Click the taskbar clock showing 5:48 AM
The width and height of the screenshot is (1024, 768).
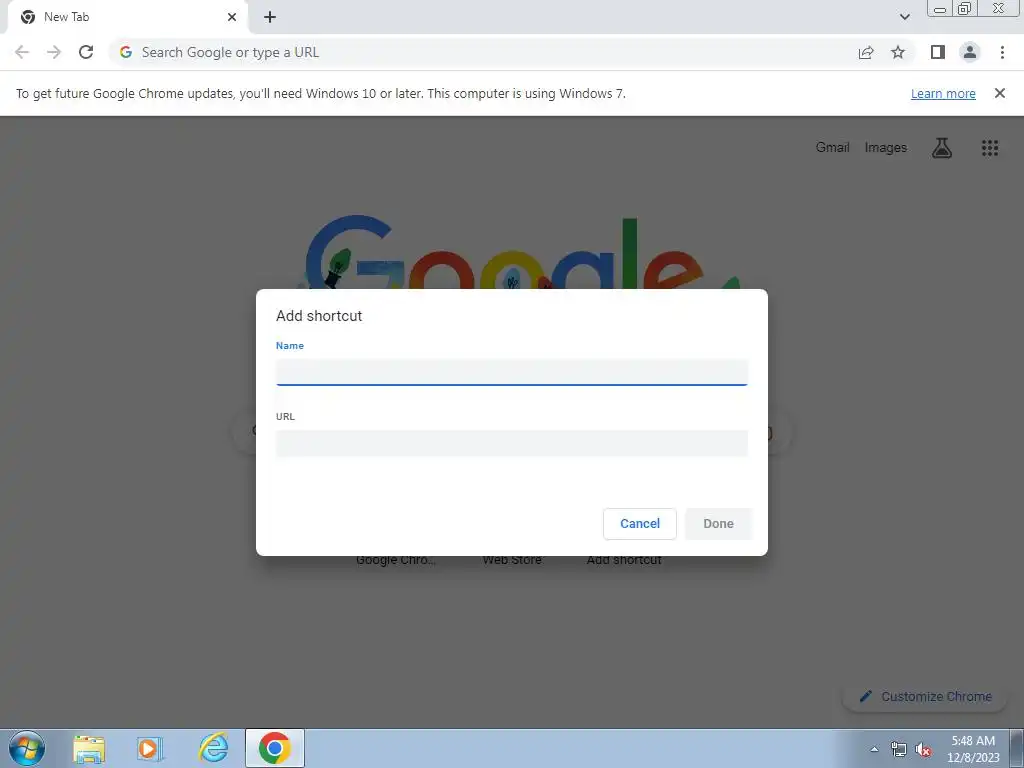[973, 749]
